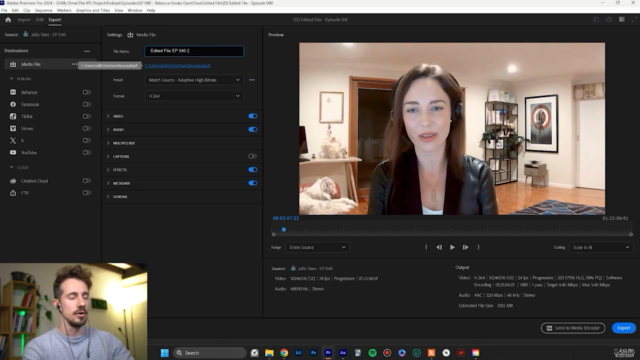Set the In point bracket in preview
This screenshot has width=640, height=360.
point(426,247)
